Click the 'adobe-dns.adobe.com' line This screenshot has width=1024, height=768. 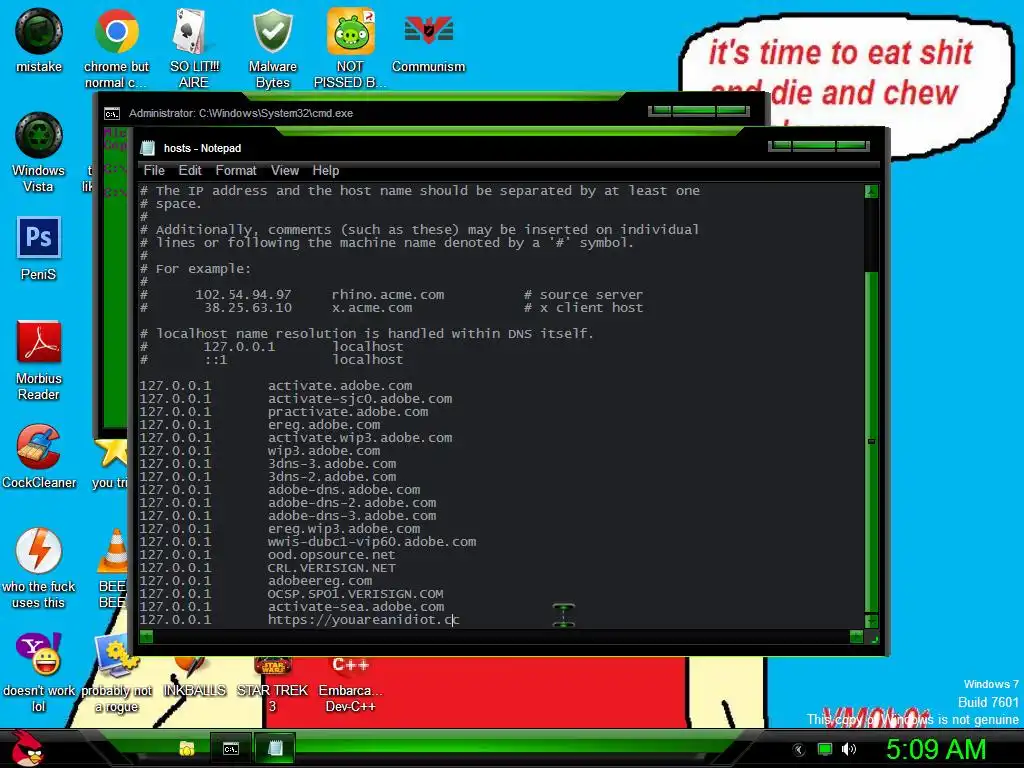tap(344, 490)
